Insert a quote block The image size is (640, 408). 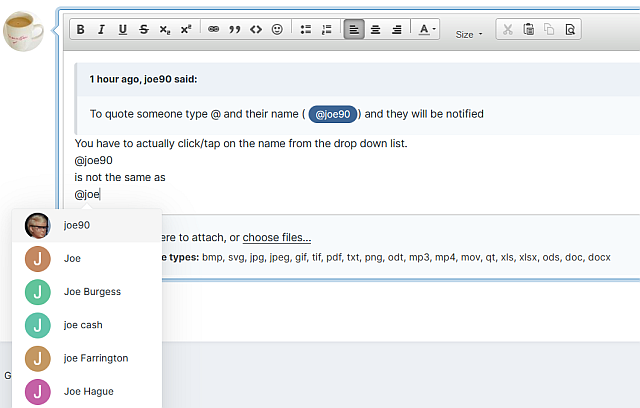pyautogui.click(x=235, y=29)
